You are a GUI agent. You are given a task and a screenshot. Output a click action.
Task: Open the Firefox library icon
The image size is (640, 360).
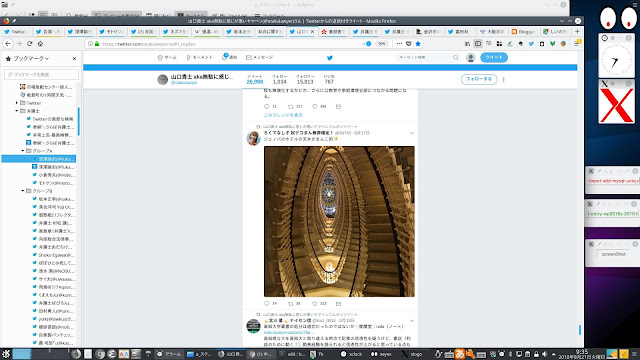click(x=467, y=44)
